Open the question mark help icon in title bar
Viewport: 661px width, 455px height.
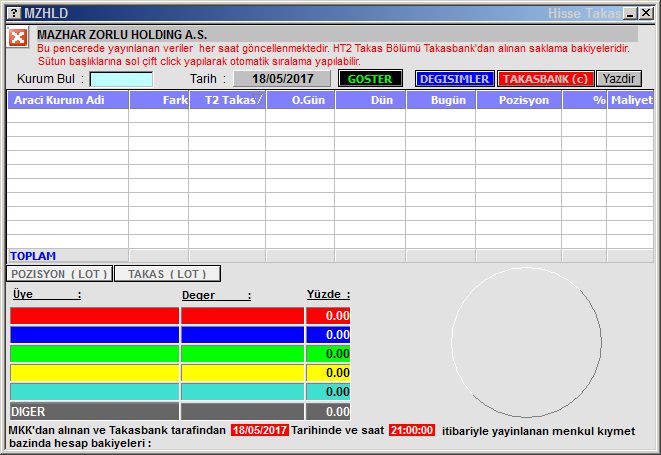click(14, 13)
